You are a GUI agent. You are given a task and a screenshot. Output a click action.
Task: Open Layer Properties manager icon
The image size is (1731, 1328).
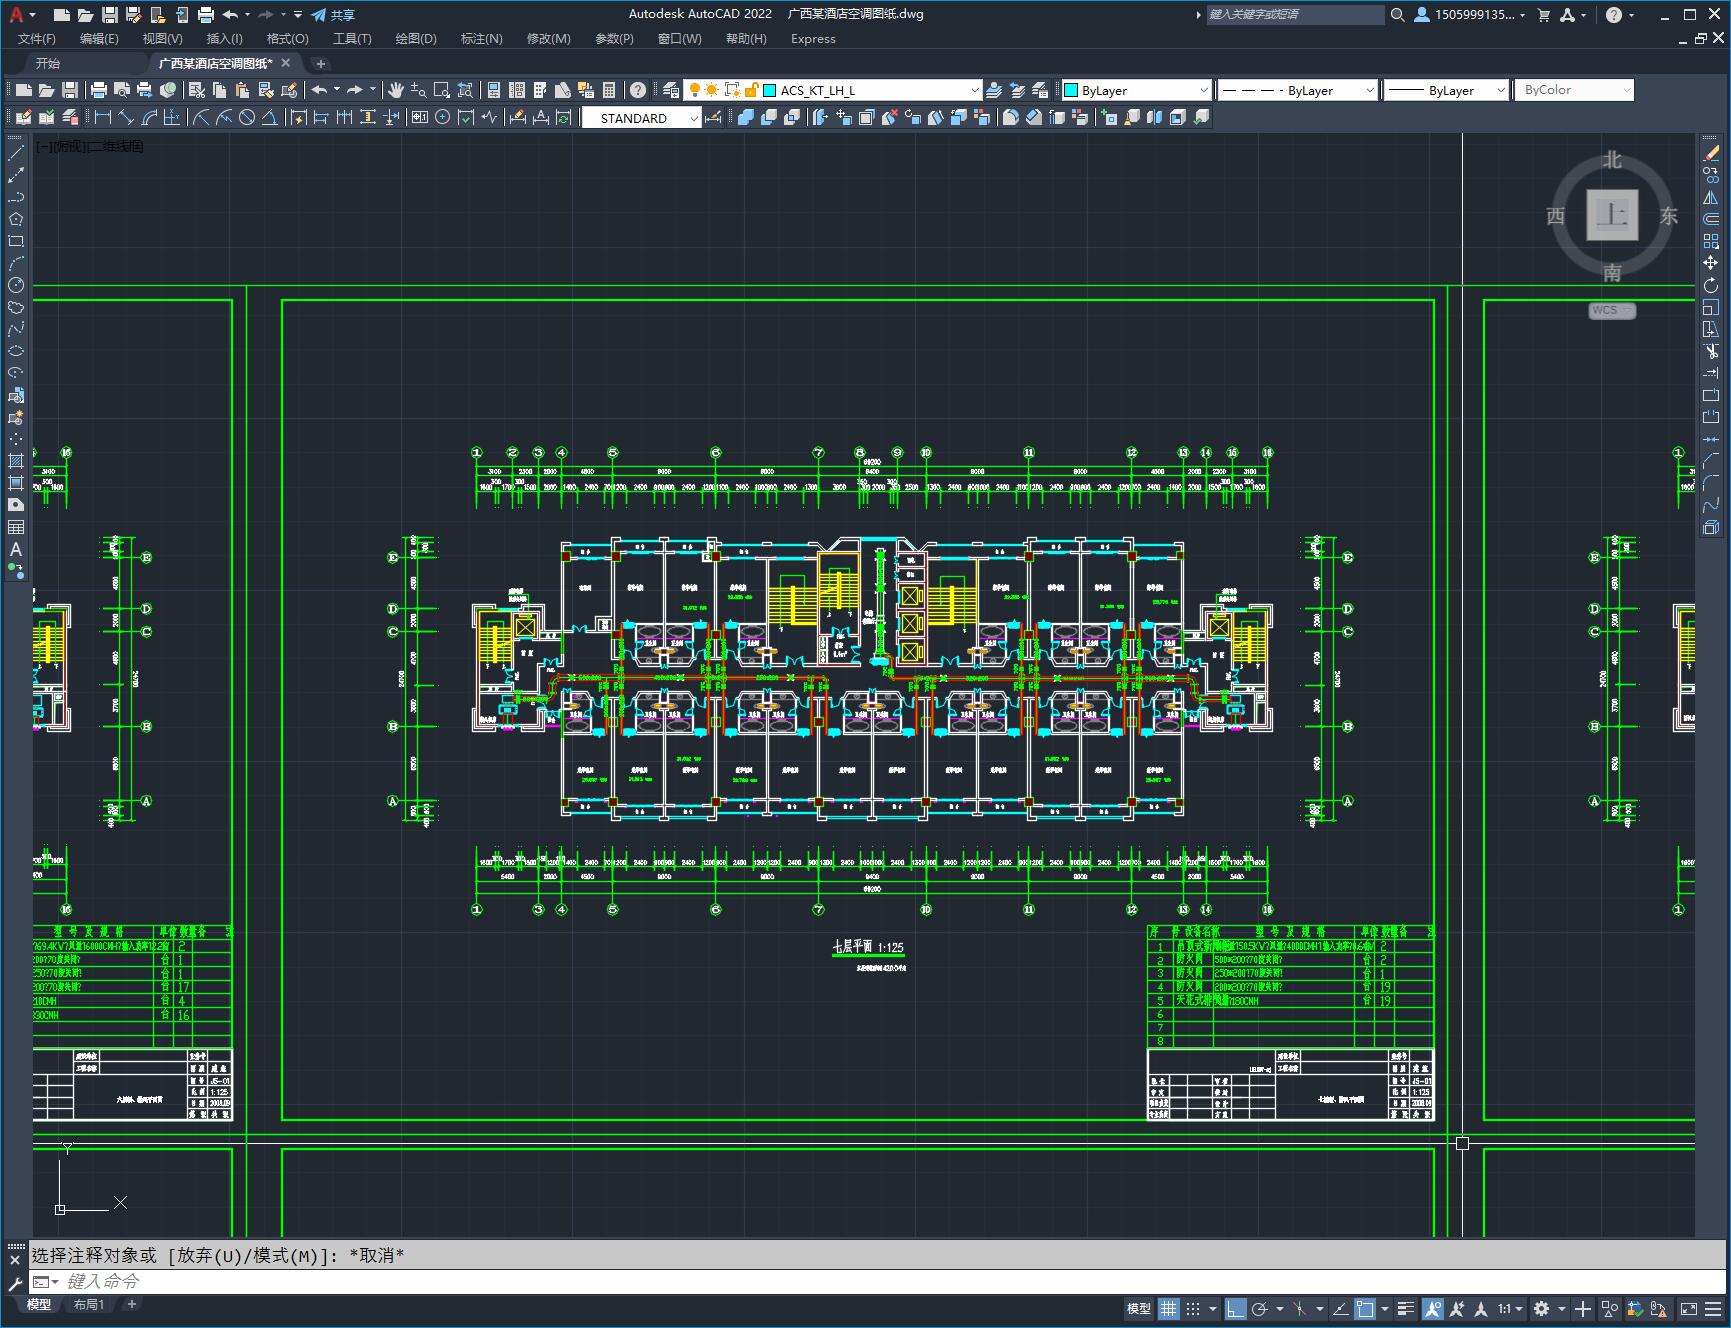(671, 90)
